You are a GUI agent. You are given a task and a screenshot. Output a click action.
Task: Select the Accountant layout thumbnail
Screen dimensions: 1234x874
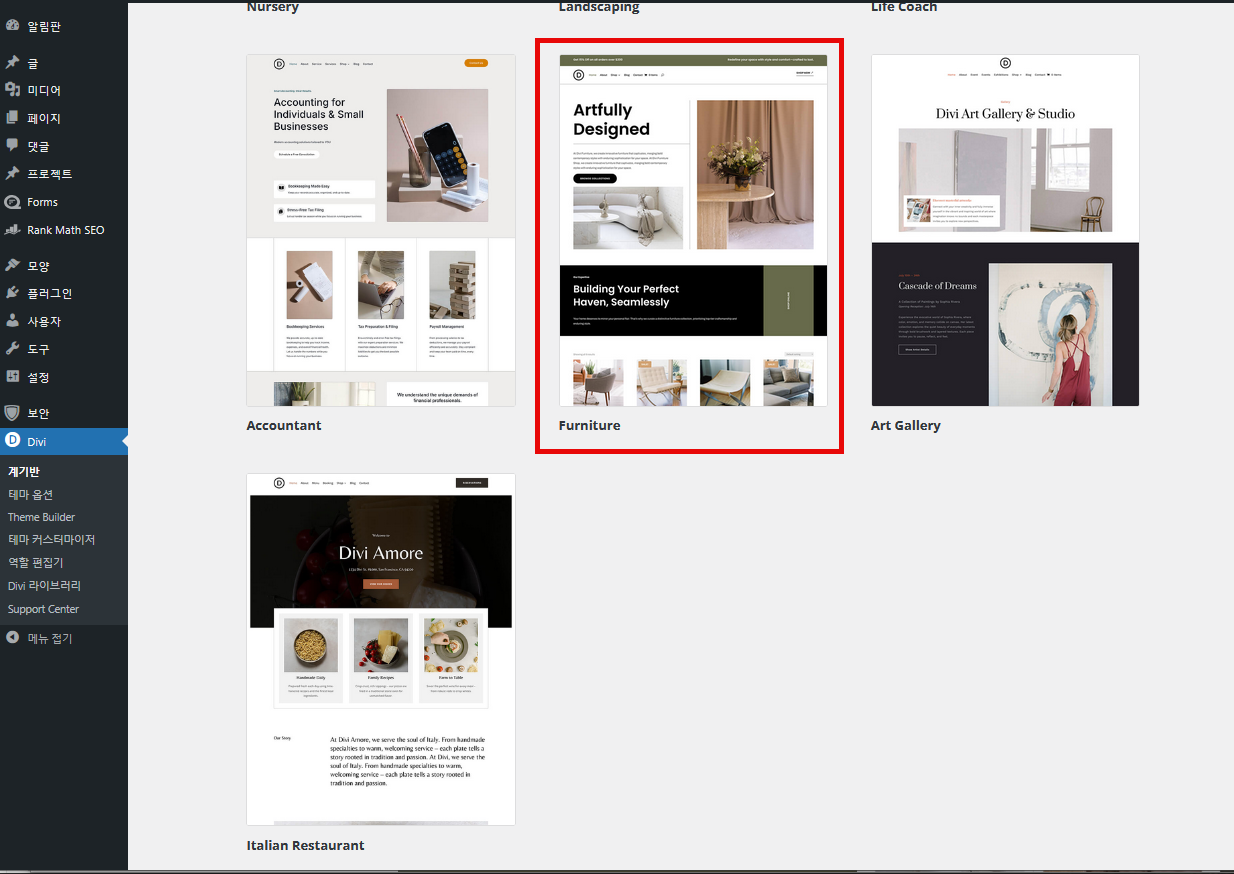[x=381, y=230]
